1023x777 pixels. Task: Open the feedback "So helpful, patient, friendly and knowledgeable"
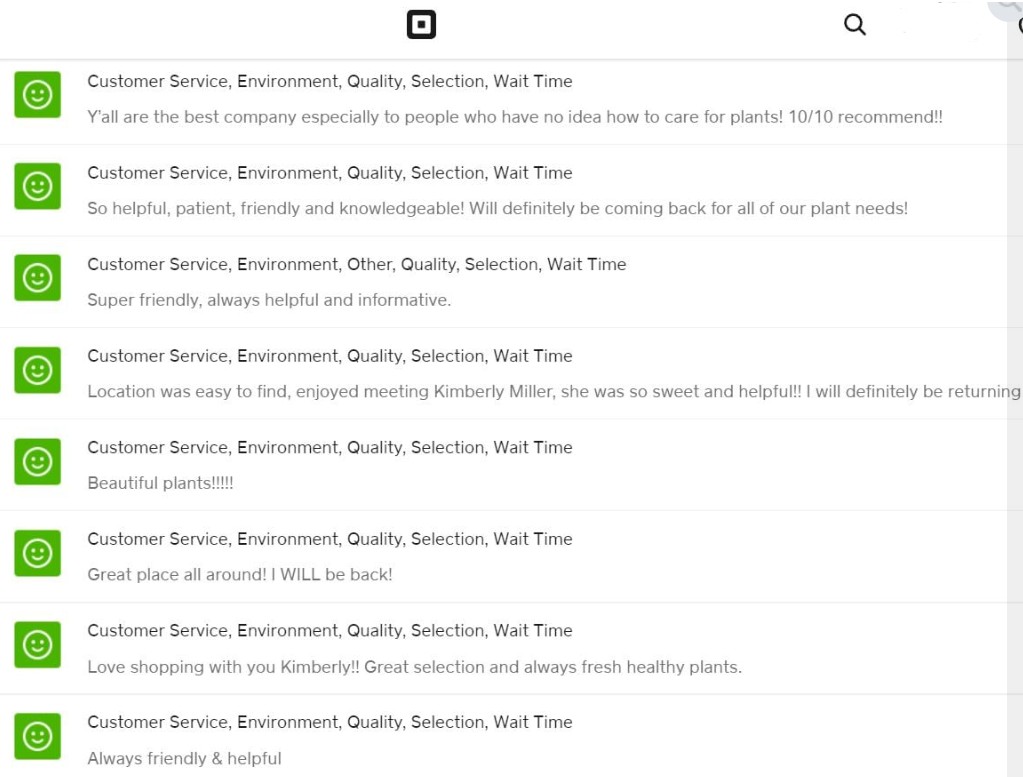[x=497, y=209]
